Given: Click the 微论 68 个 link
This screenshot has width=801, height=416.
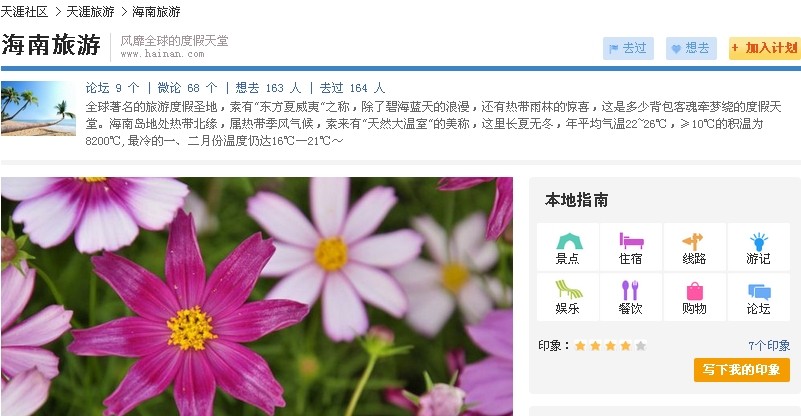Looking at the screenshot, I should pyautogui.click(x=187, y=88).
